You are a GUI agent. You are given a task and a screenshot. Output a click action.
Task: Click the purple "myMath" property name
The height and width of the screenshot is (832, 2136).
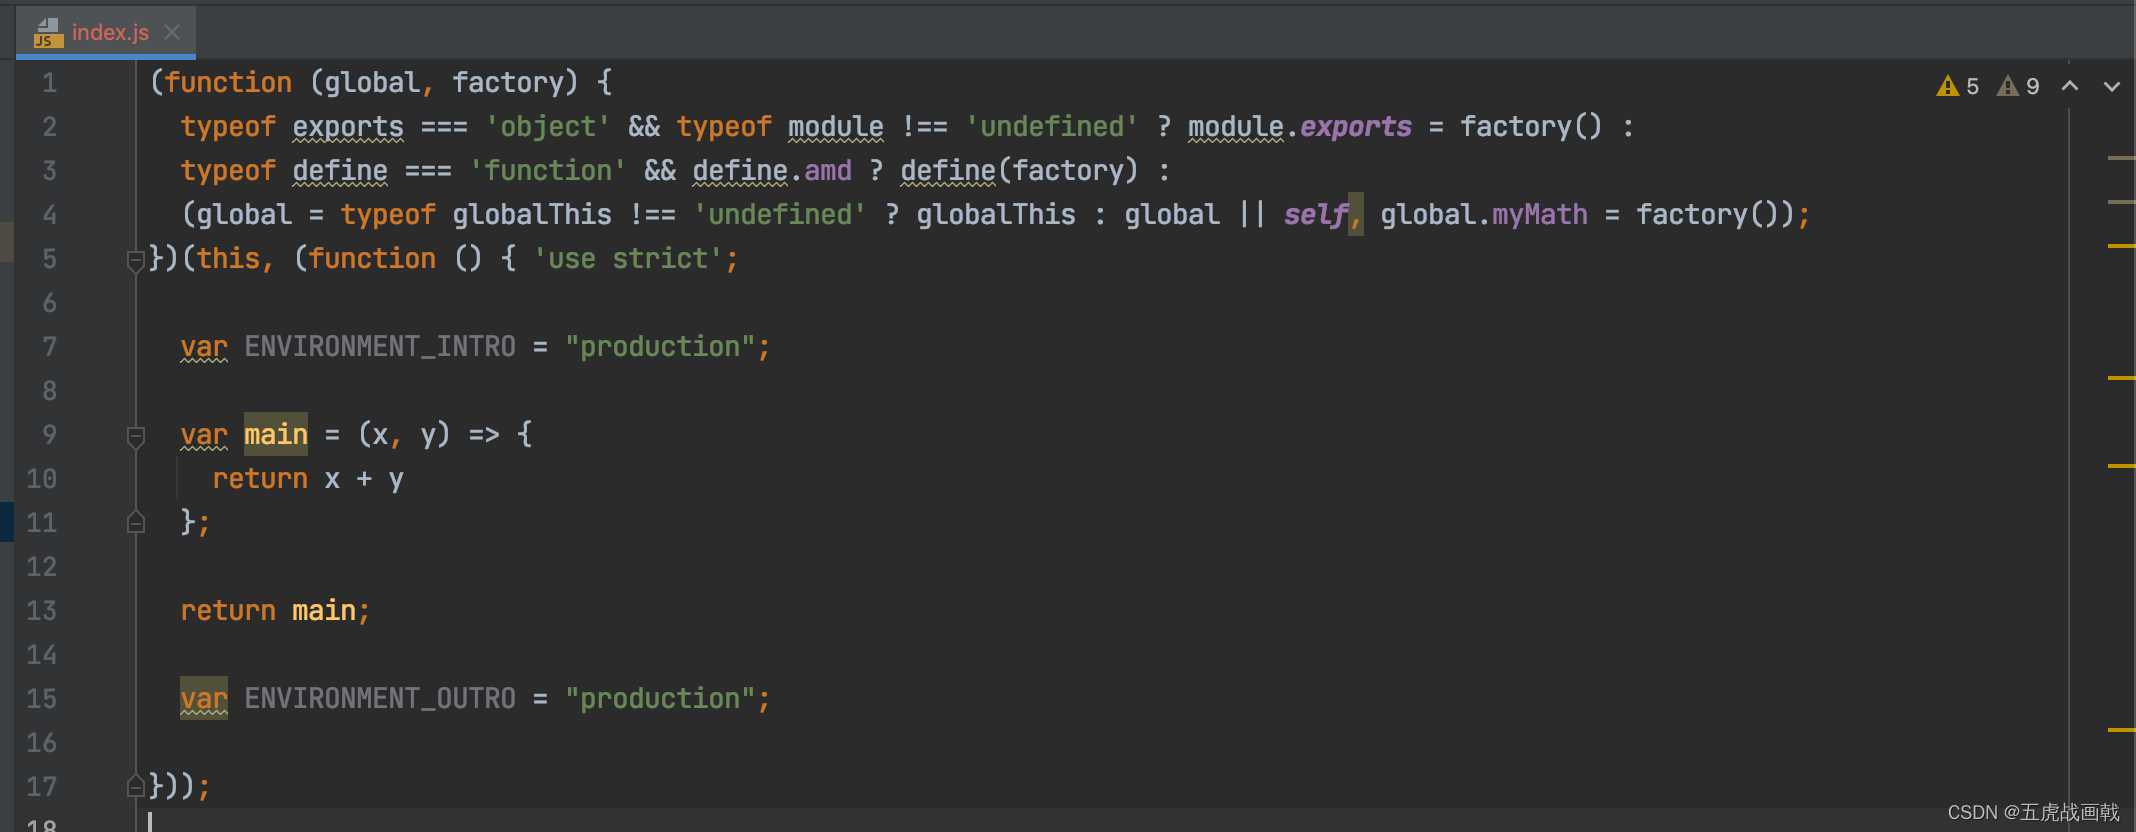pos(1539,215)
